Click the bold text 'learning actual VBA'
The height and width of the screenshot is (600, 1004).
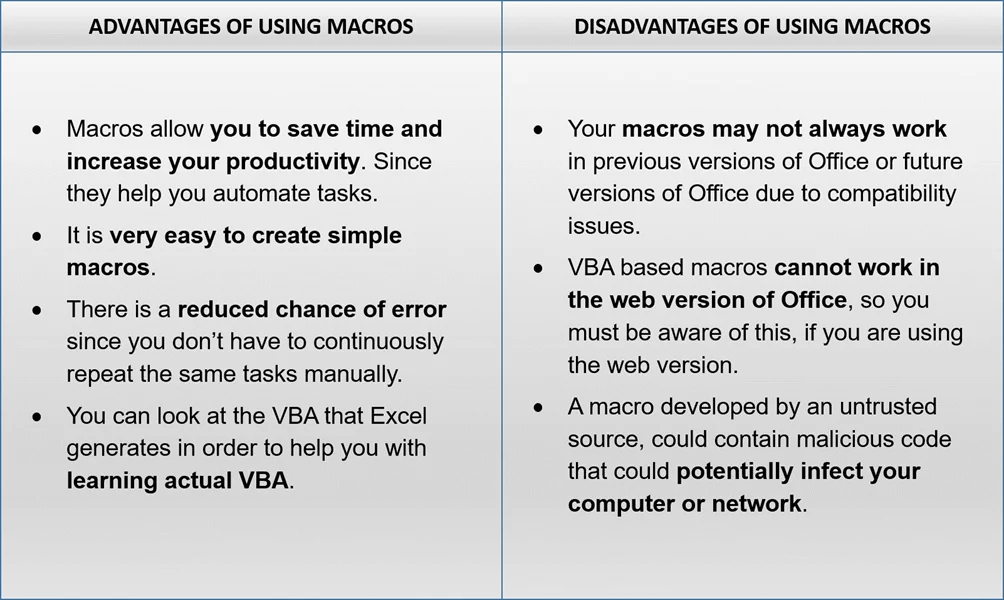[177, 480]
